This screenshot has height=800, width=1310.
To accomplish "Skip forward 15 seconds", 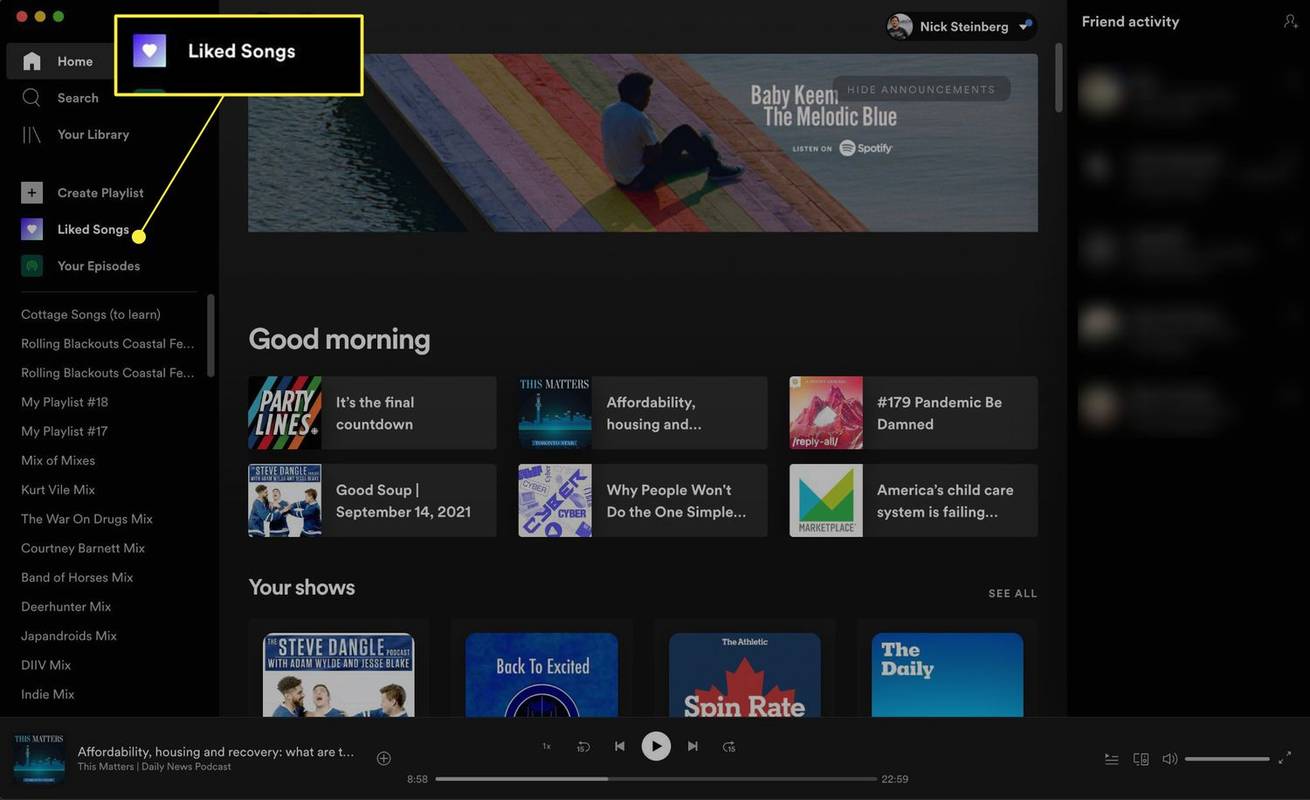I will (x=729, y=746).
